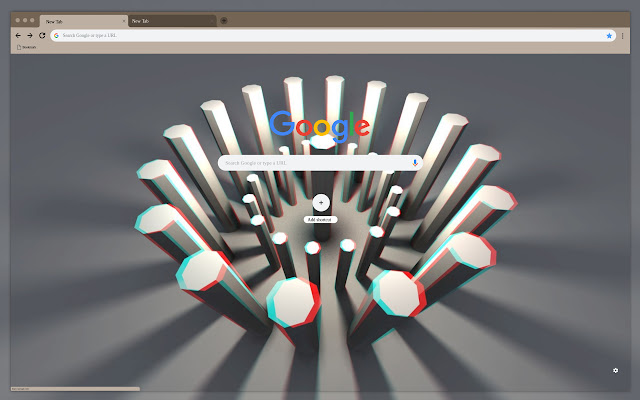The image size is (640, 400).
Task: Reload the page
Action: pos(42,36)
